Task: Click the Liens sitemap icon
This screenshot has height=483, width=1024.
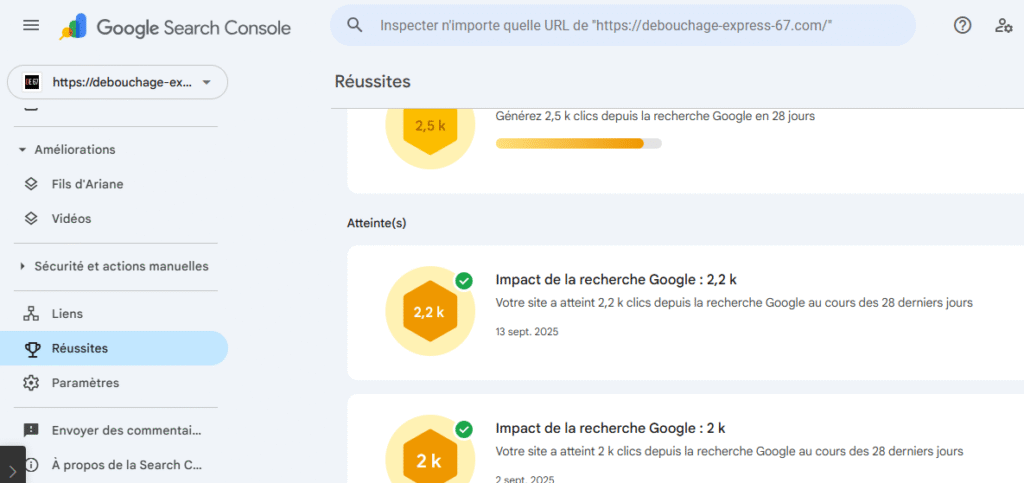Action: point(31,314)
